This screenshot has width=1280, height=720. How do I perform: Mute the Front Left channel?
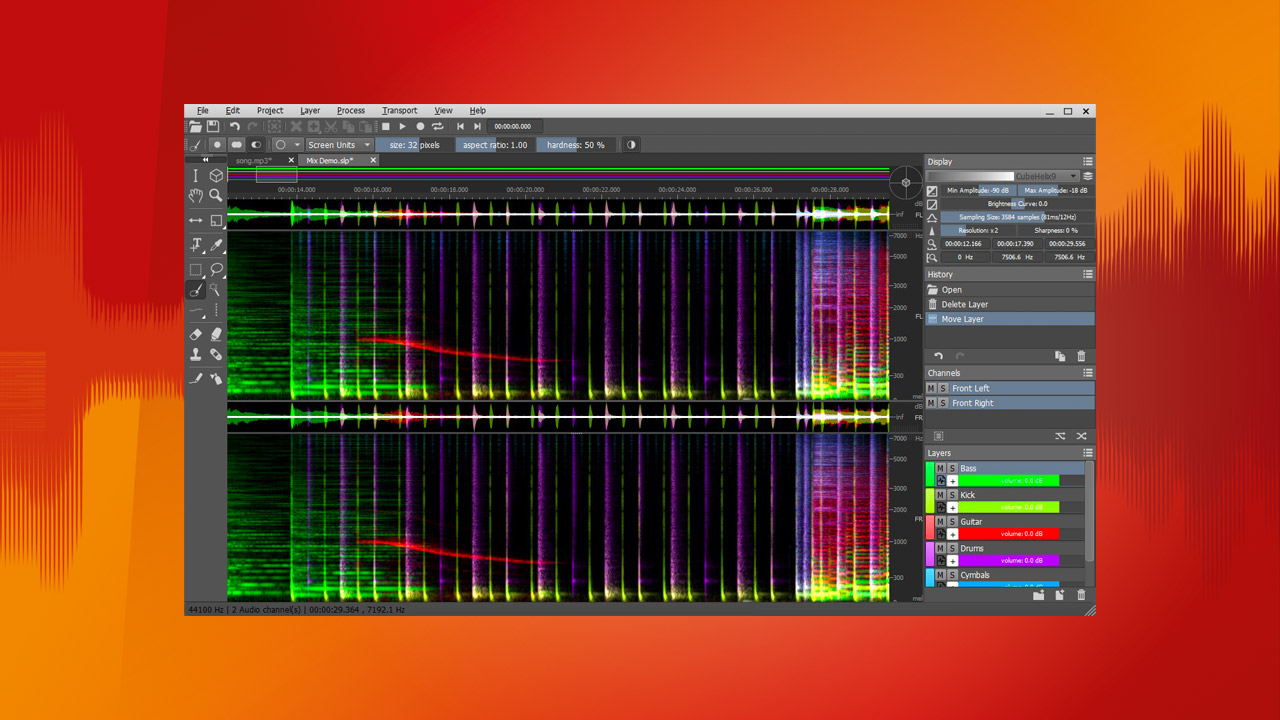930,388
